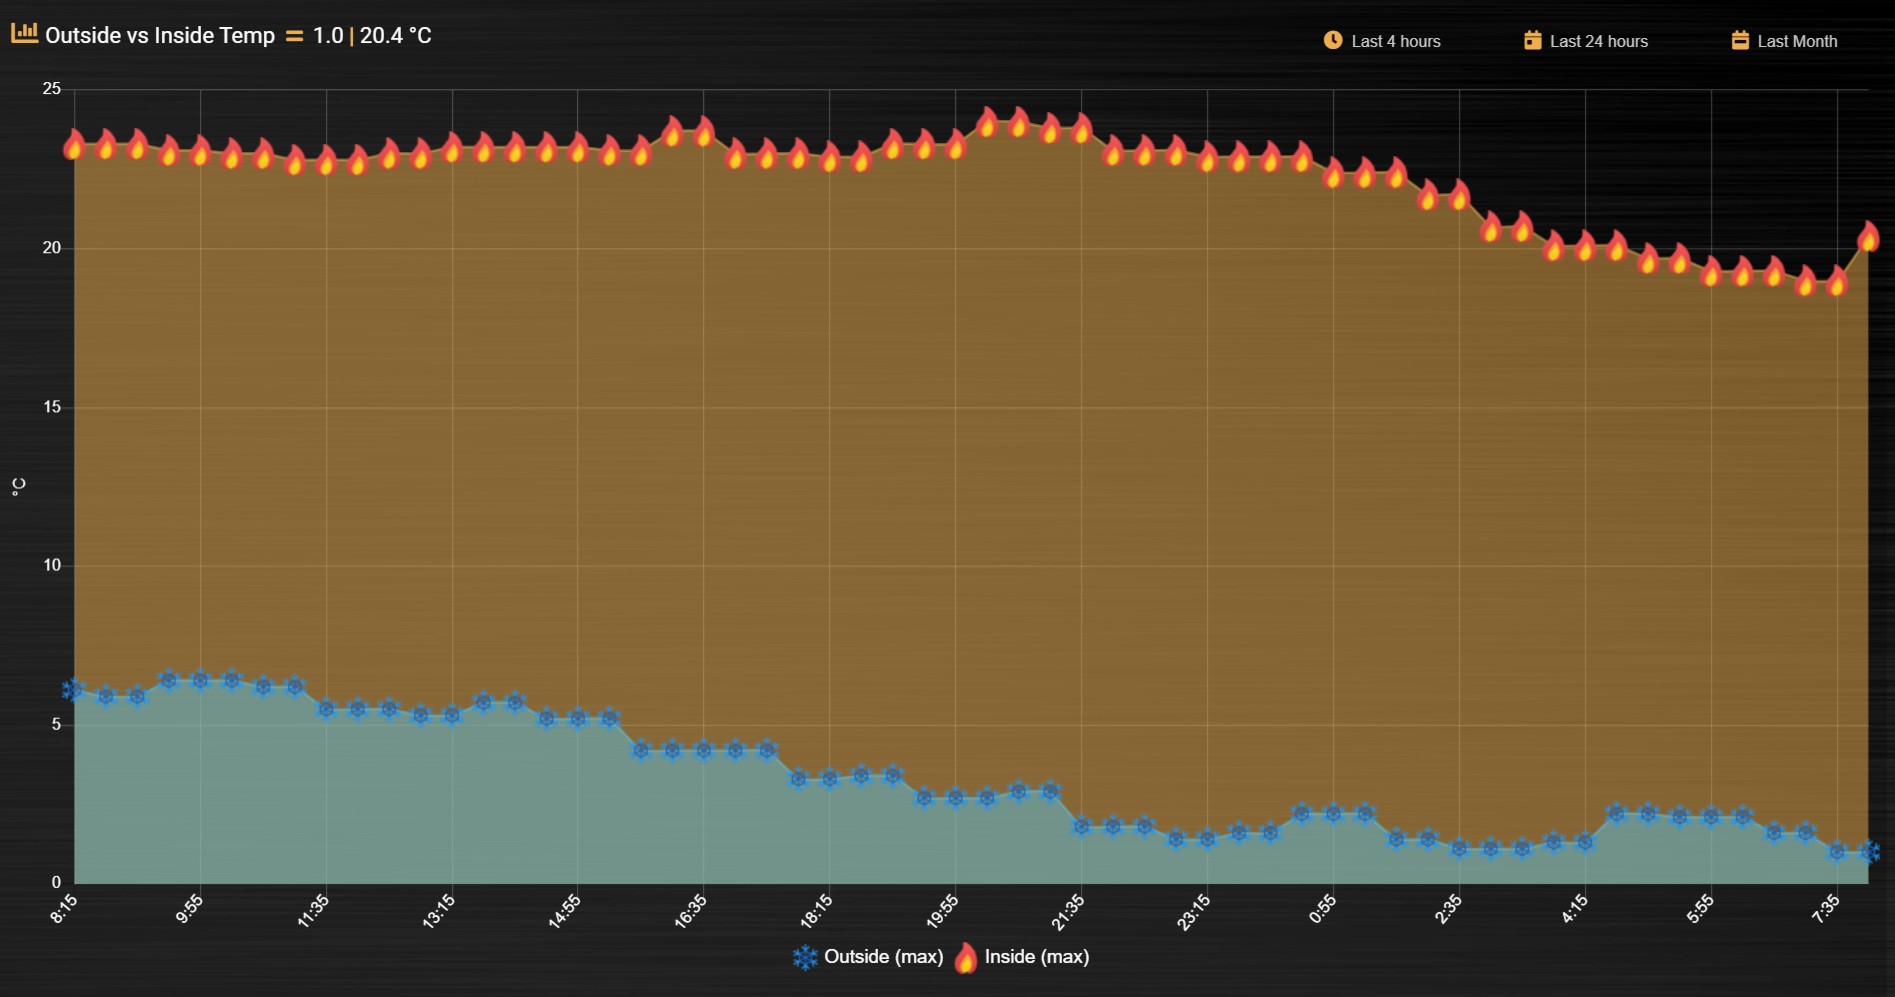The image size is (1895, 997).
Task: Click the flame icon in the legend
Action: (x=965, y=957)
